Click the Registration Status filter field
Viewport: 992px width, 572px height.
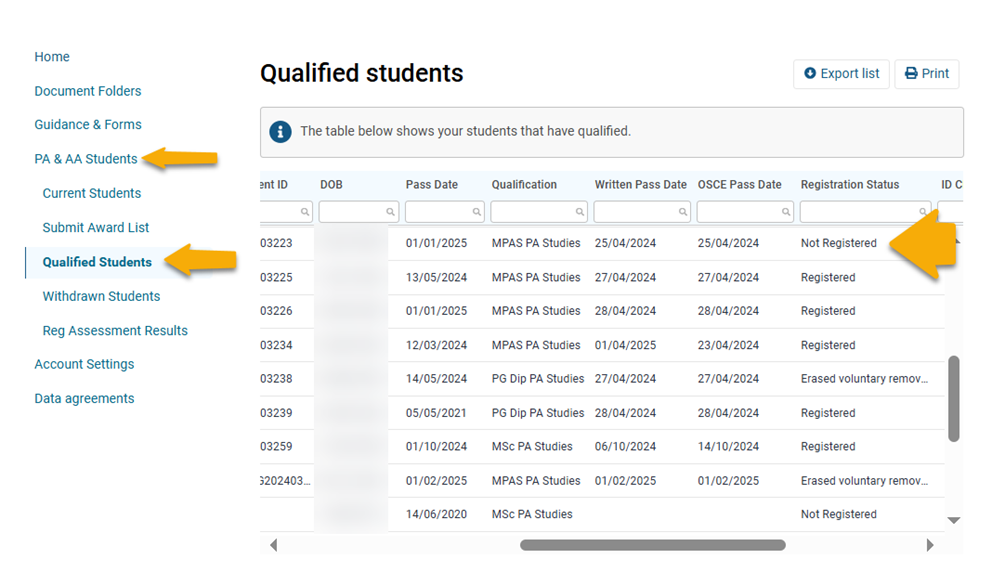(866, 212)
